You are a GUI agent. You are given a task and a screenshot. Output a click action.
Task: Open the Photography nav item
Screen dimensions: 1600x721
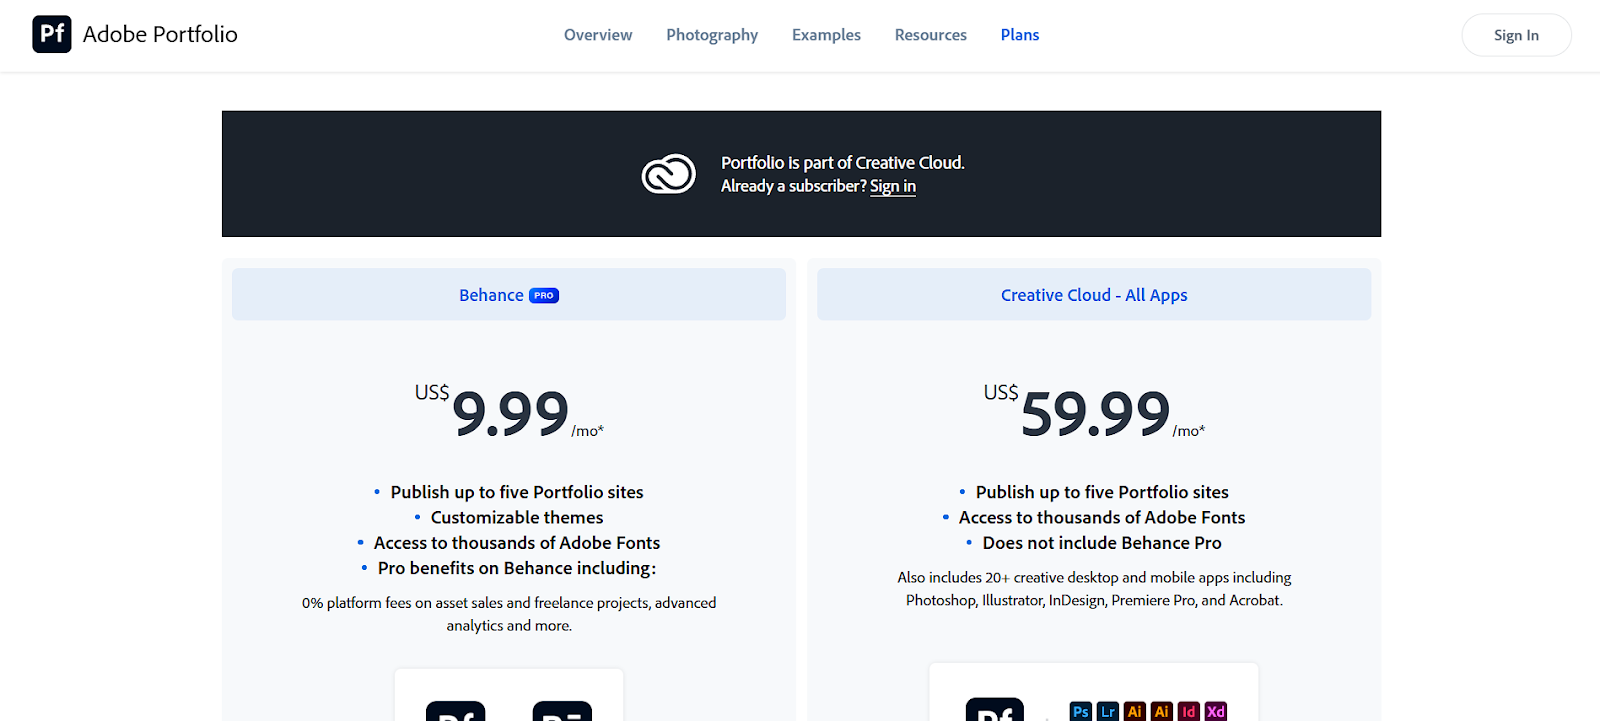click(712, 35)
